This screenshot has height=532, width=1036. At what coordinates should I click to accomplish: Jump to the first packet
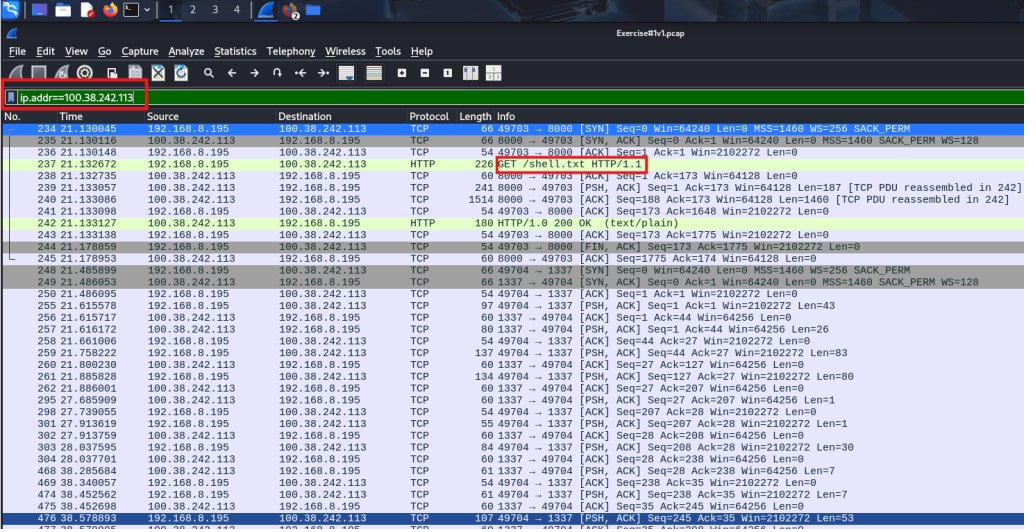(301, 73)
